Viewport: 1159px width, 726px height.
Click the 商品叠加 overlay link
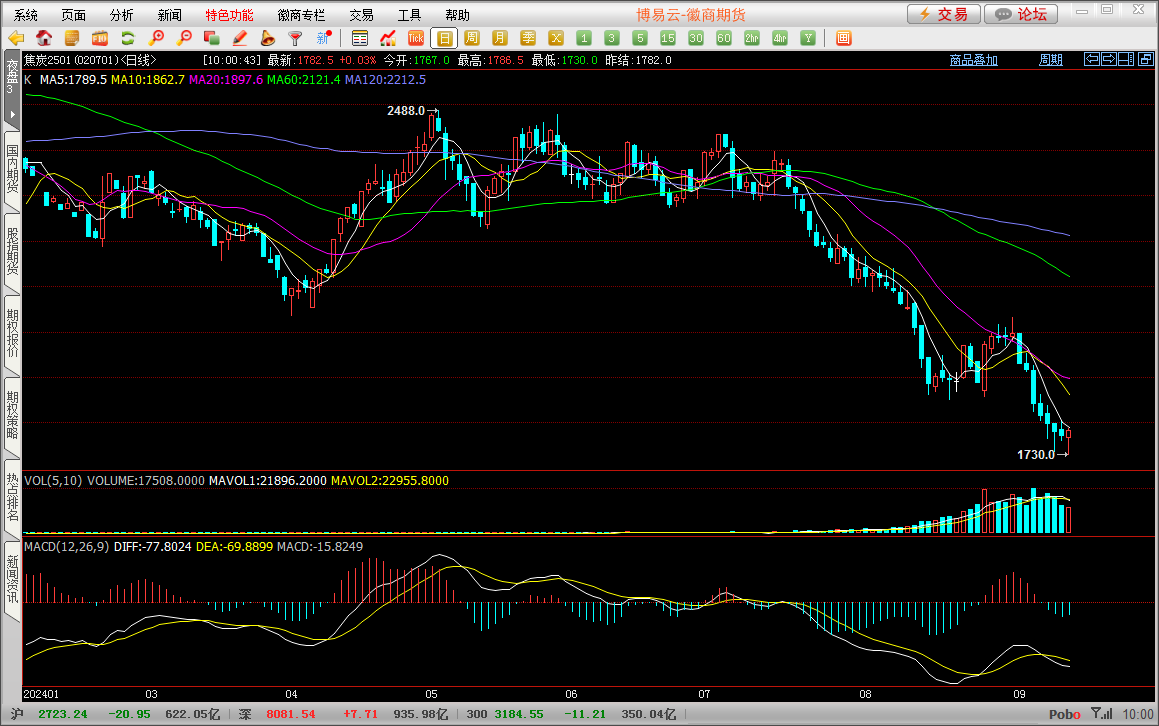click(973, 60)
